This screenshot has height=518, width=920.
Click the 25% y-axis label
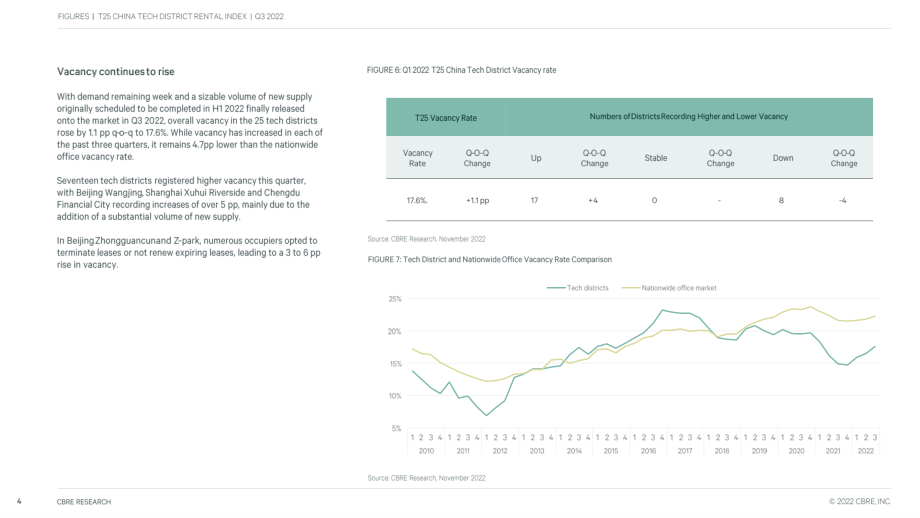coord(395,299)
